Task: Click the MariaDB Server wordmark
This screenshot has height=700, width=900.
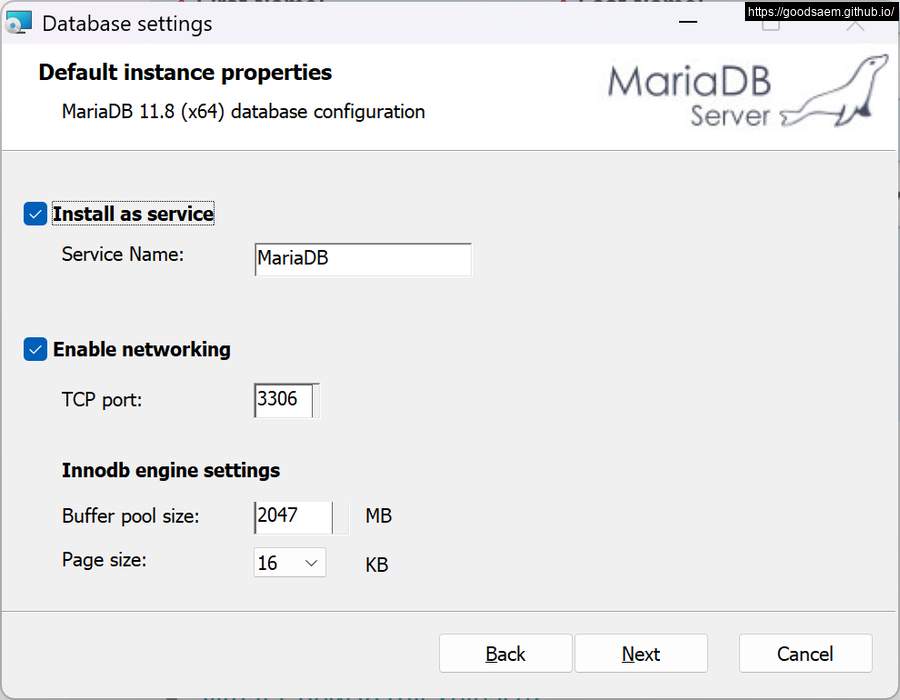Action: (689, 95)
